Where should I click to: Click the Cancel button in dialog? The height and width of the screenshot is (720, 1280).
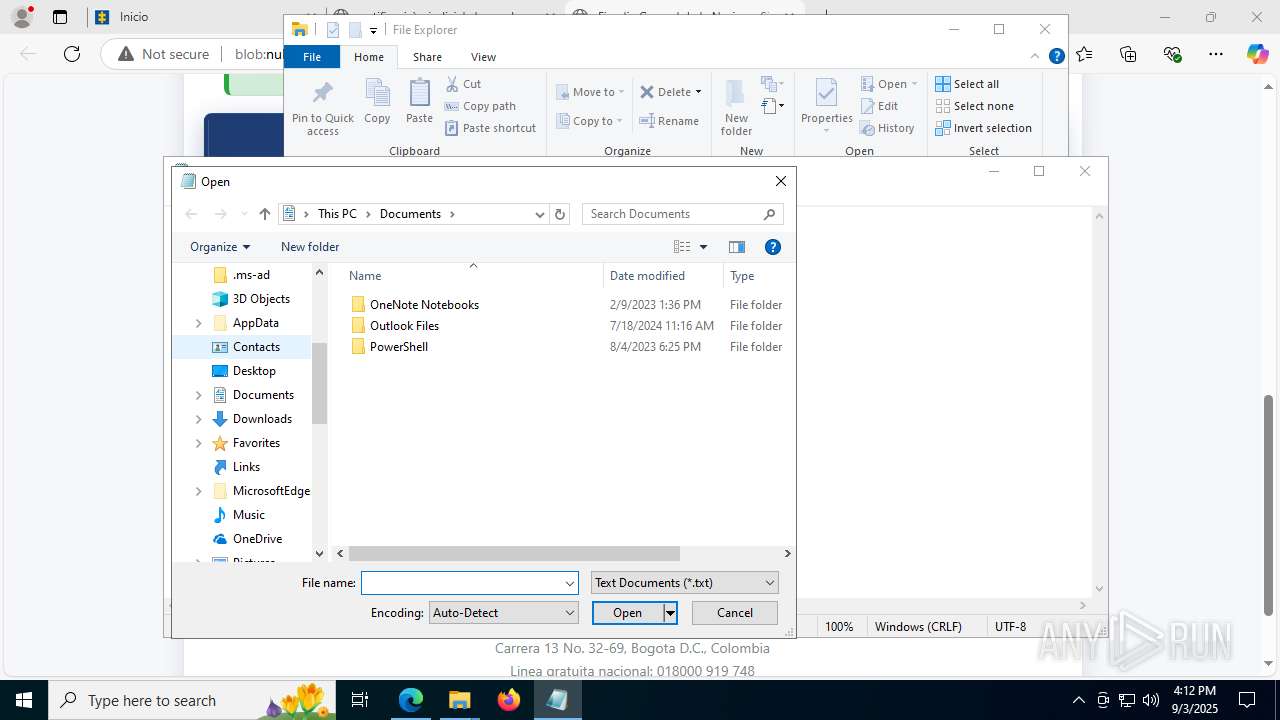(735, 613)
